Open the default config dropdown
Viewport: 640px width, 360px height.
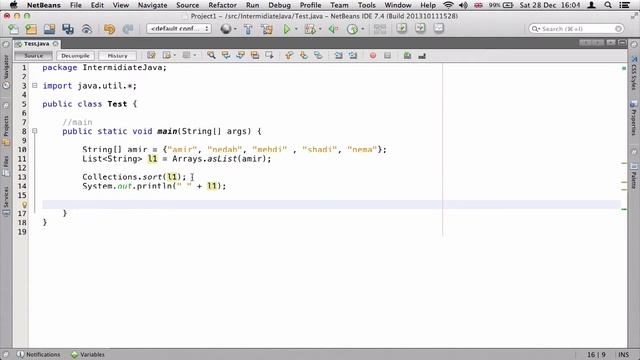(179, 29)
